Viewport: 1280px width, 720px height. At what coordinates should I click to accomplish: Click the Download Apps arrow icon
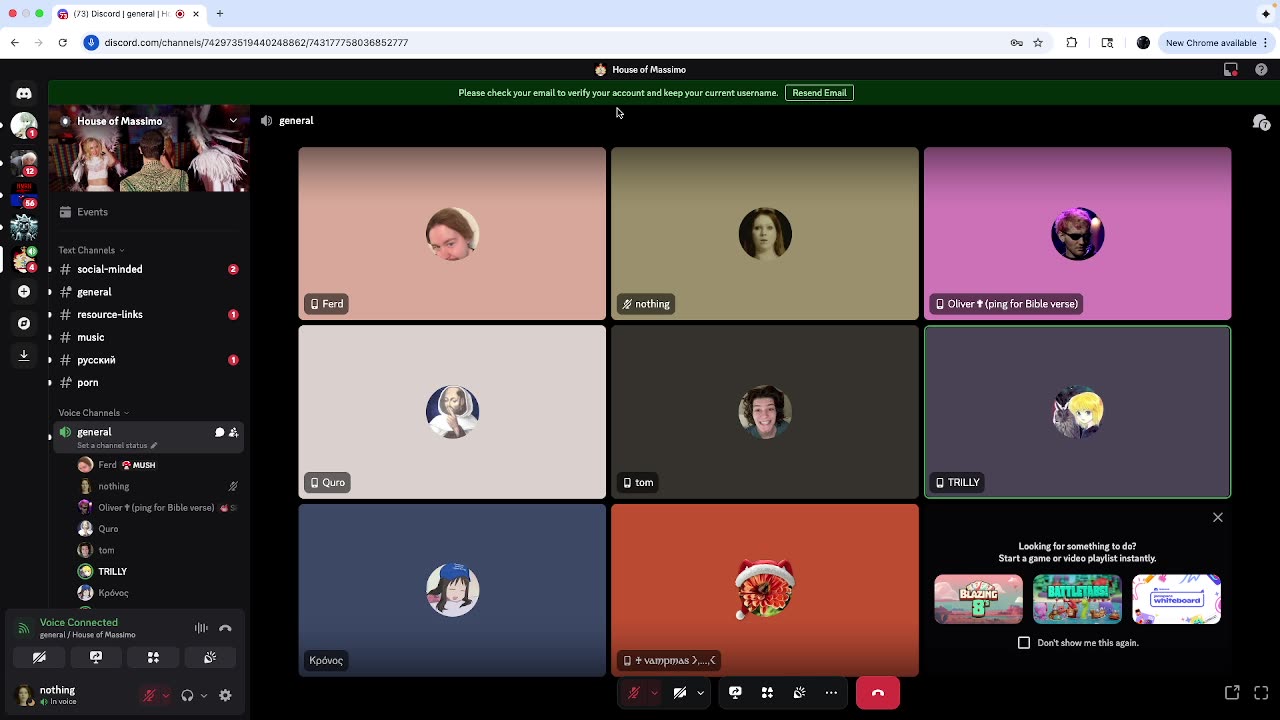pyautogui.click(x=24, y=355)
